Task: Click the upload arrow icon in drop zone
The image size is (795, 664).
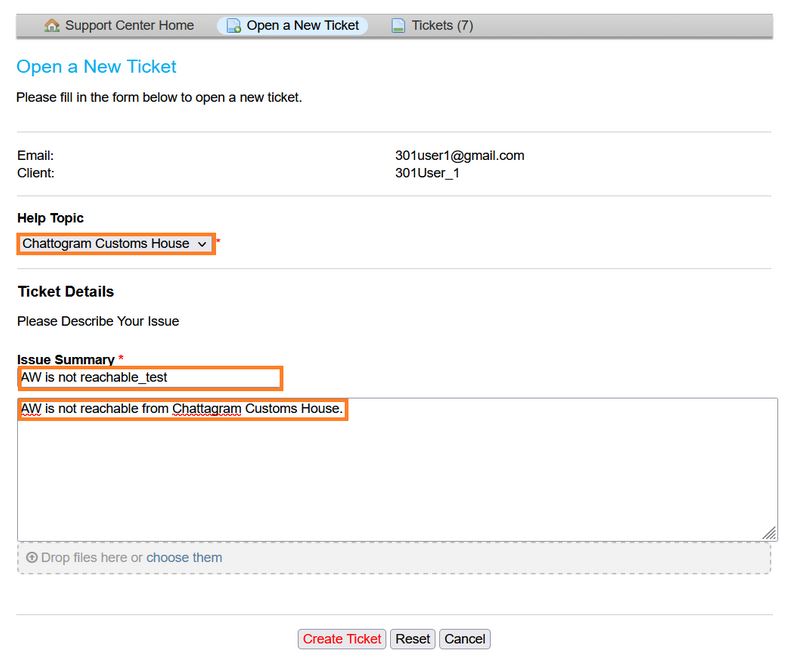Action: [32, 558]
